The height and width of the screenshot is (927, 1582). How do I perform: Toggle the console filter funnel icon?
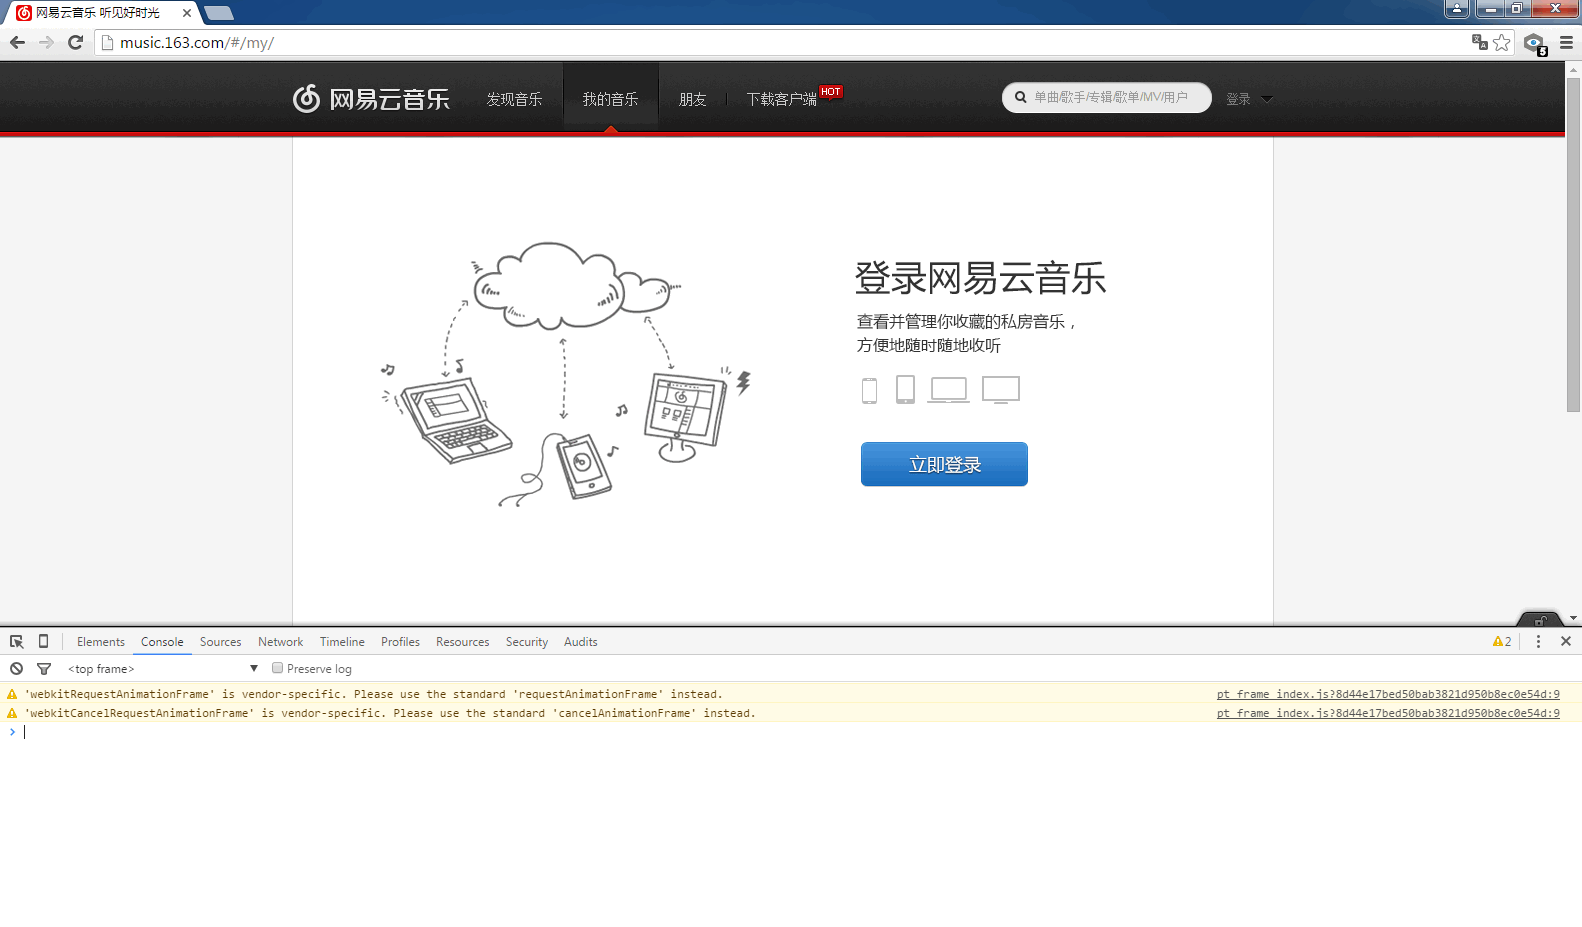(x=44, y=669)
